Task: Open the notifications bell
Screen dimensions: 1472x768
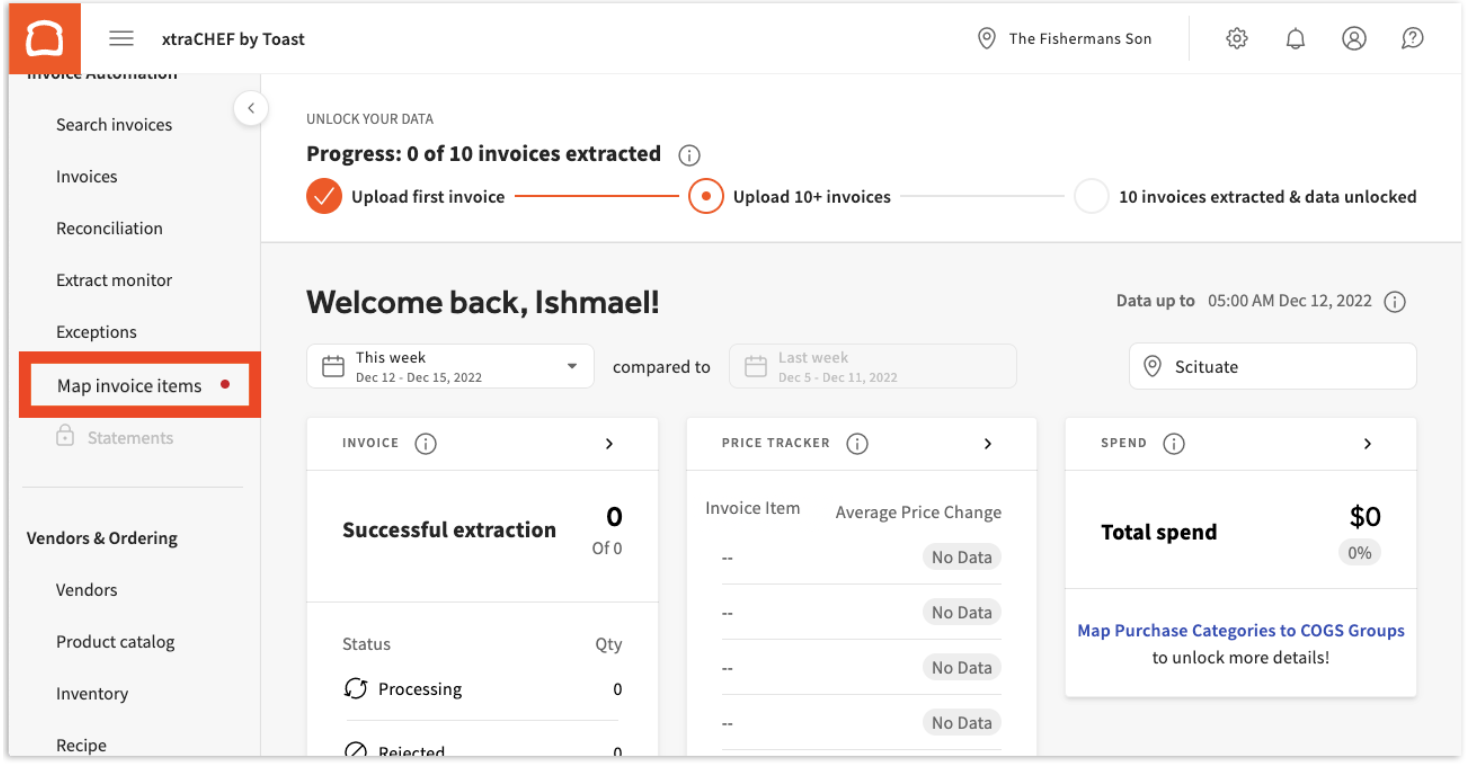Action: tap(1295, 38)
